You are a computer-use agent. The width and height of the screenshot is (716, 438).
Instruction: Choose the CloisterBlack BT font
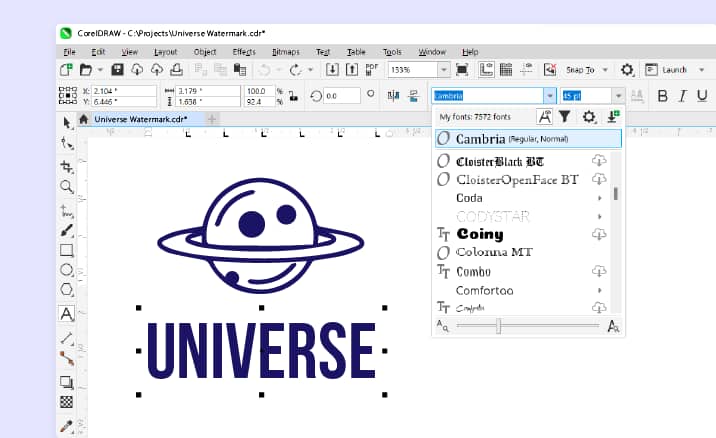500,162
